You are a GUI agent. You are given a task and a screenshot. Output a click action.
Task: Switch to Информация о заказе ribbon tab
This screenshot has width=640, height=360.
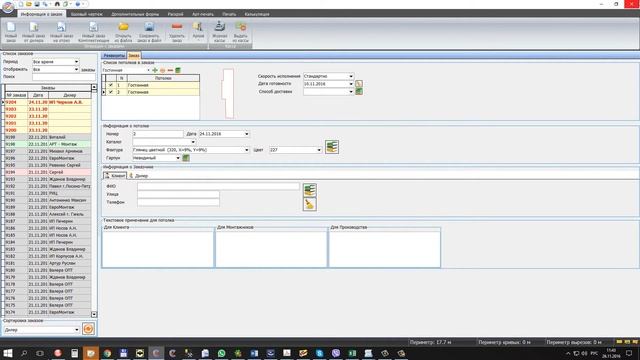pyautogui.click(x=42, y=14)
